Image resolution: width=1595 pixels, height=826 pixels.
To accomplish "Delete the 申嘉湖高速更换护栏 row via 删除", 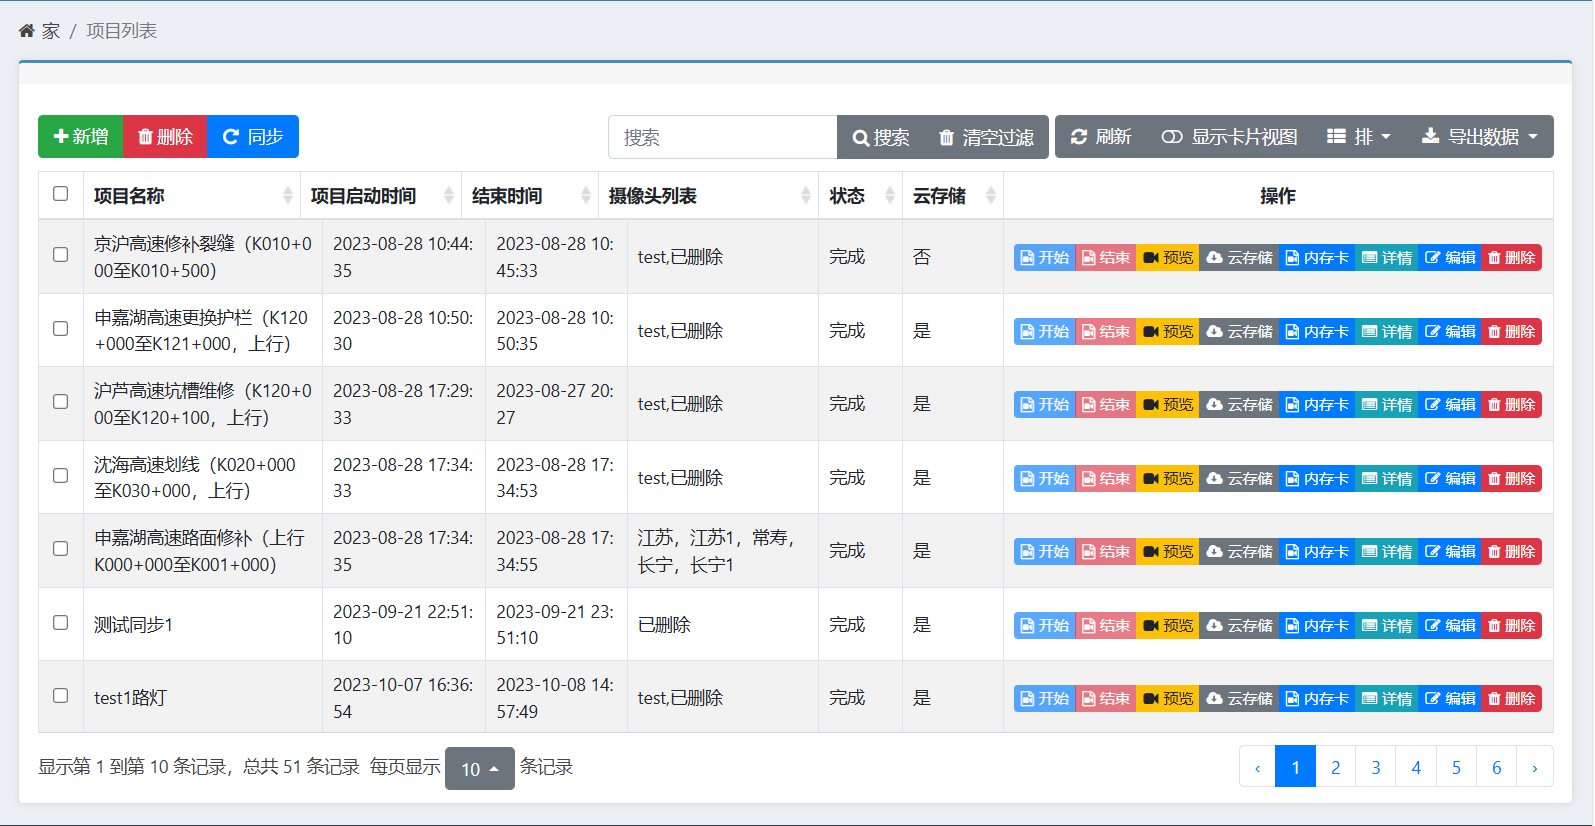I will point(1511,332).
